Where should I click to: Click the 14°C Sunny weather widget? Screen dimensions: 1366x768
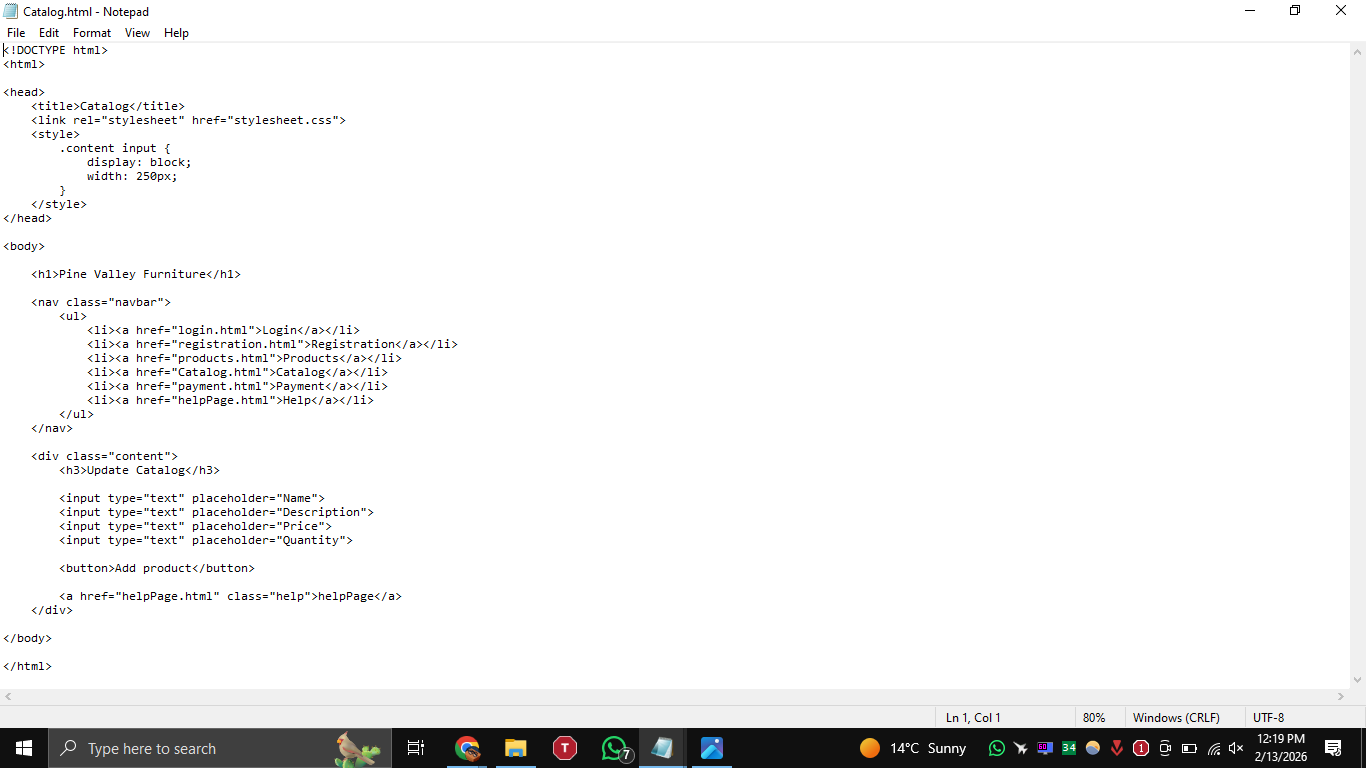tap(912, 748)
